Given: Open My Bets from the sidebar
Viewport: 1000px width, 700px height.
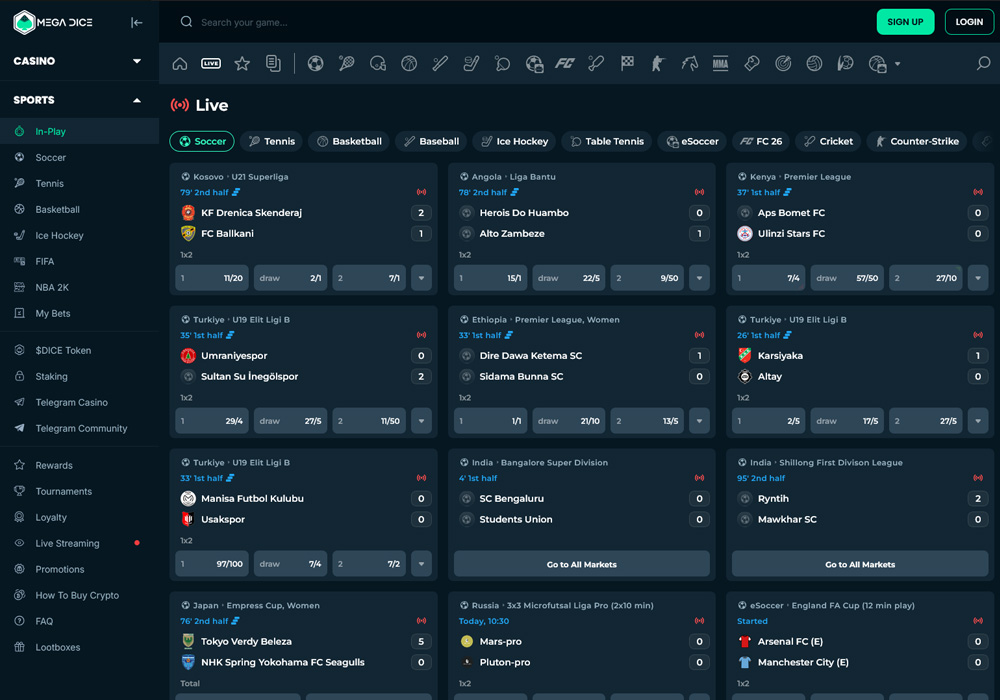Looking at the screenshot, I should 45,313.
